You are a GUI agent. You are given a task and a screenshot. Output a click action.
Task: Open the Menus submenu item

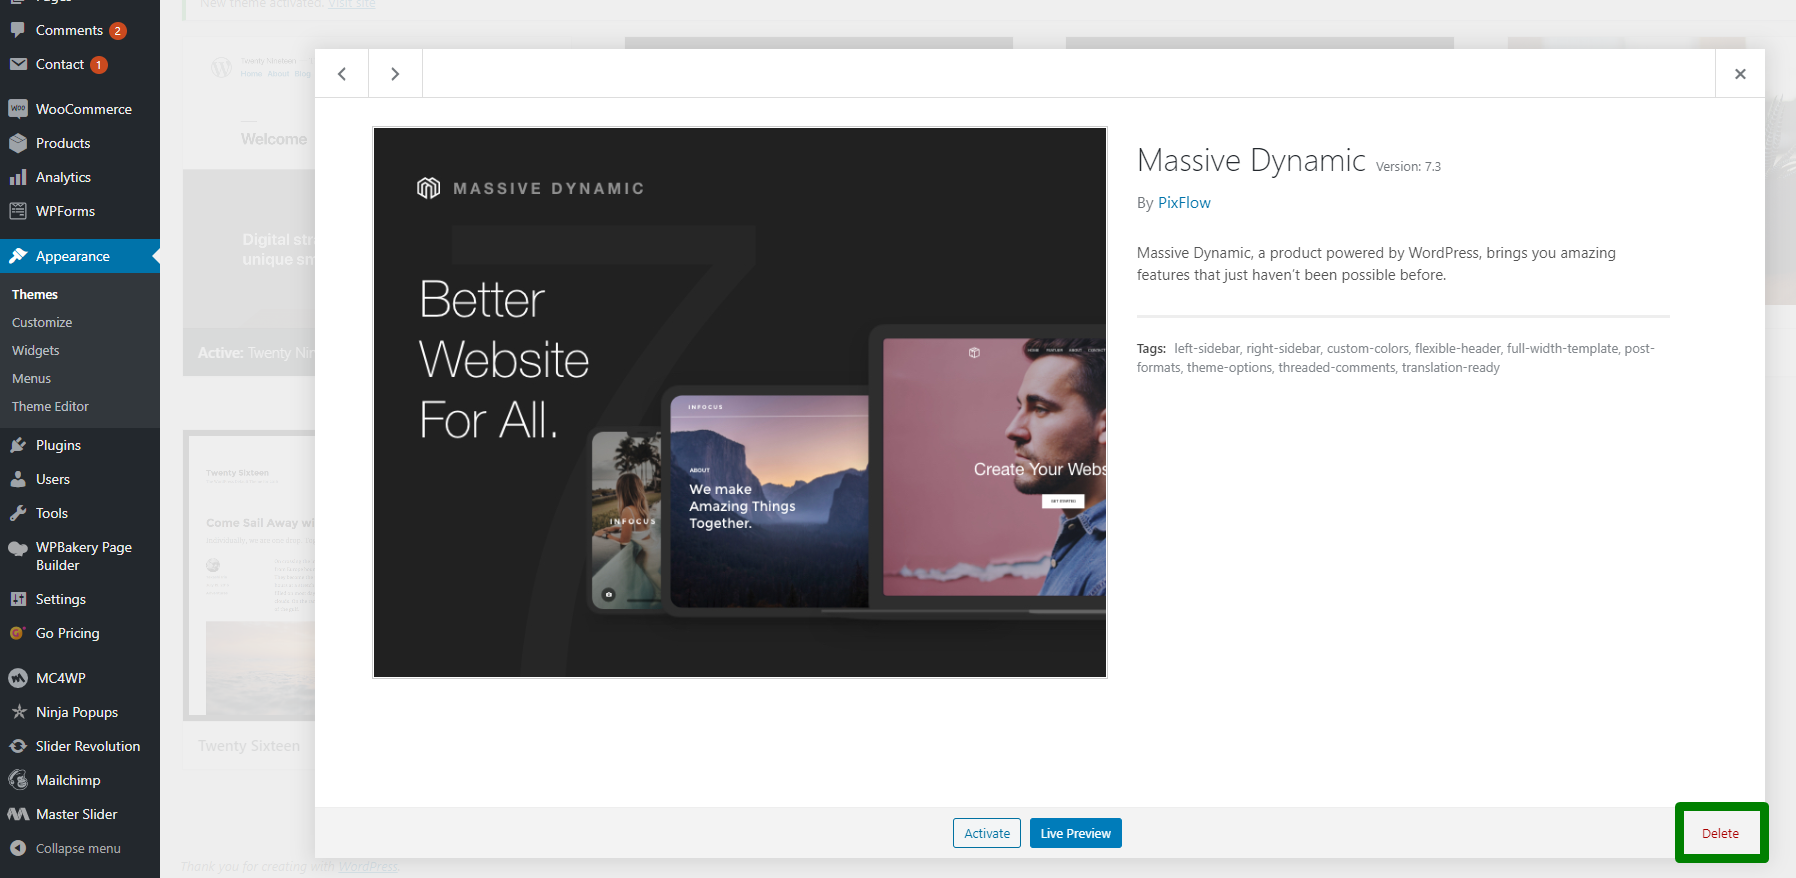[x=31, y=378]
